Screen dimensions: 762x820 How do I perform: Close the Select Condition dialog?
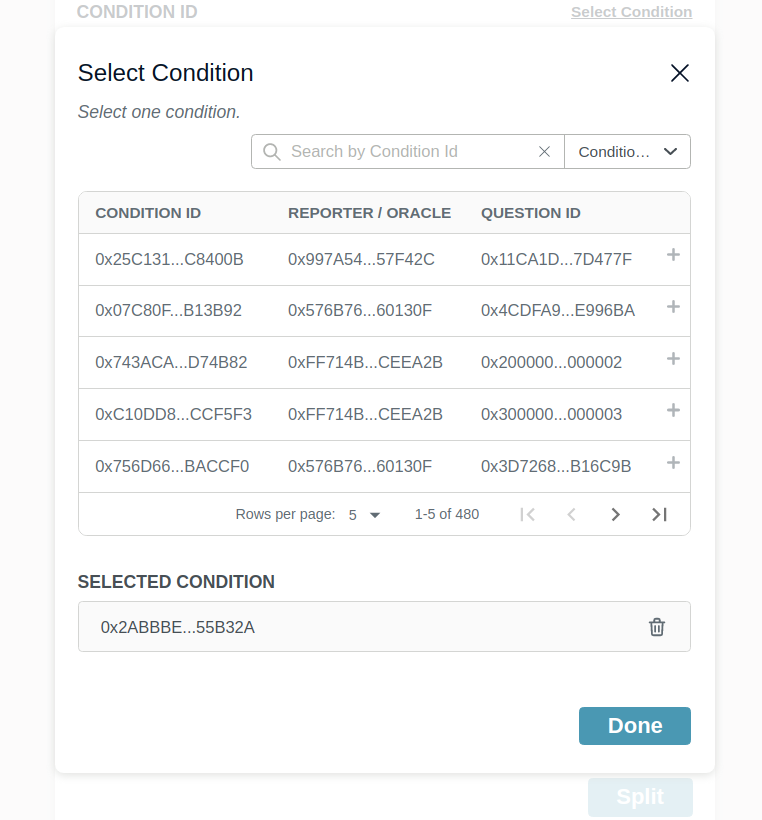click(x=680, y=73)
